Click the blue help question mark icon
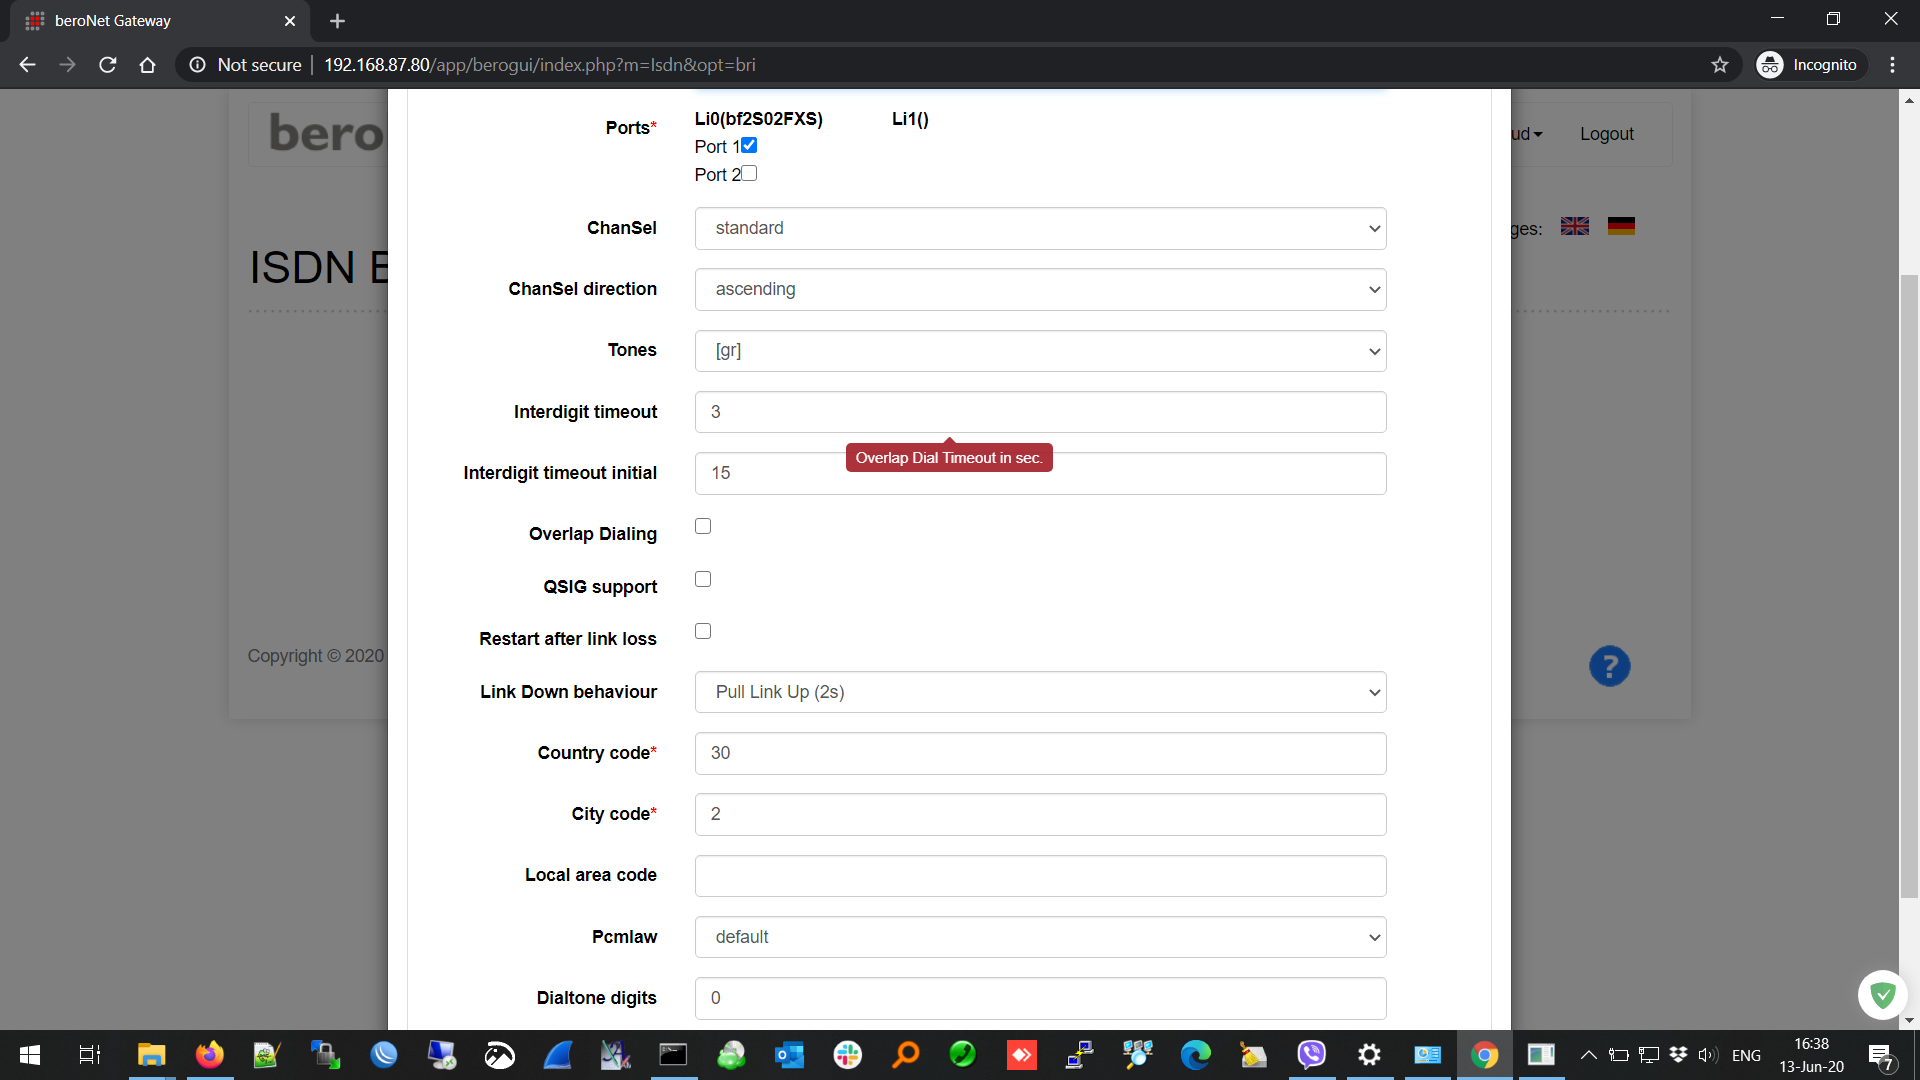Image resolution: width=1920 pixels, height=1080 pixels. (1609, 666)
